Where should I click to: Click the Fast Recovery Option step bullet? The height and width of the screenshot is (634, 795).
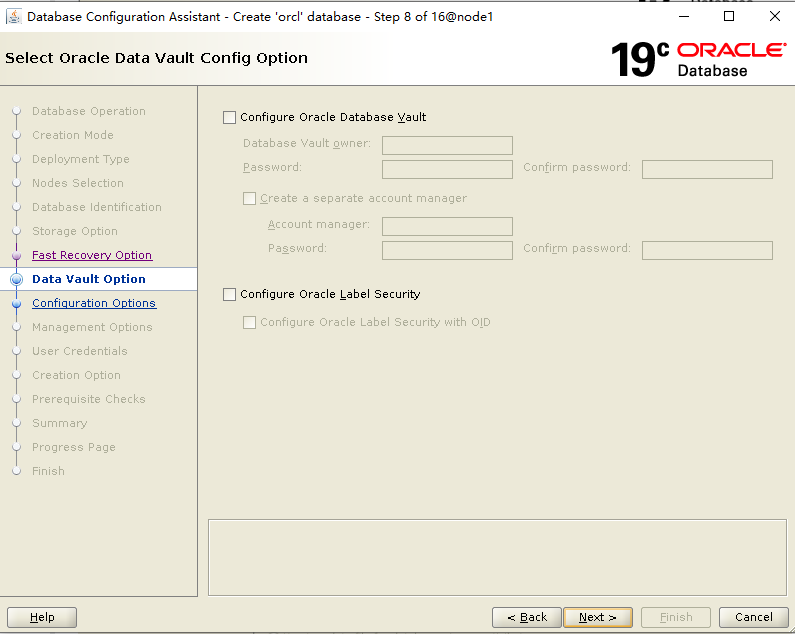coord(16,256)
